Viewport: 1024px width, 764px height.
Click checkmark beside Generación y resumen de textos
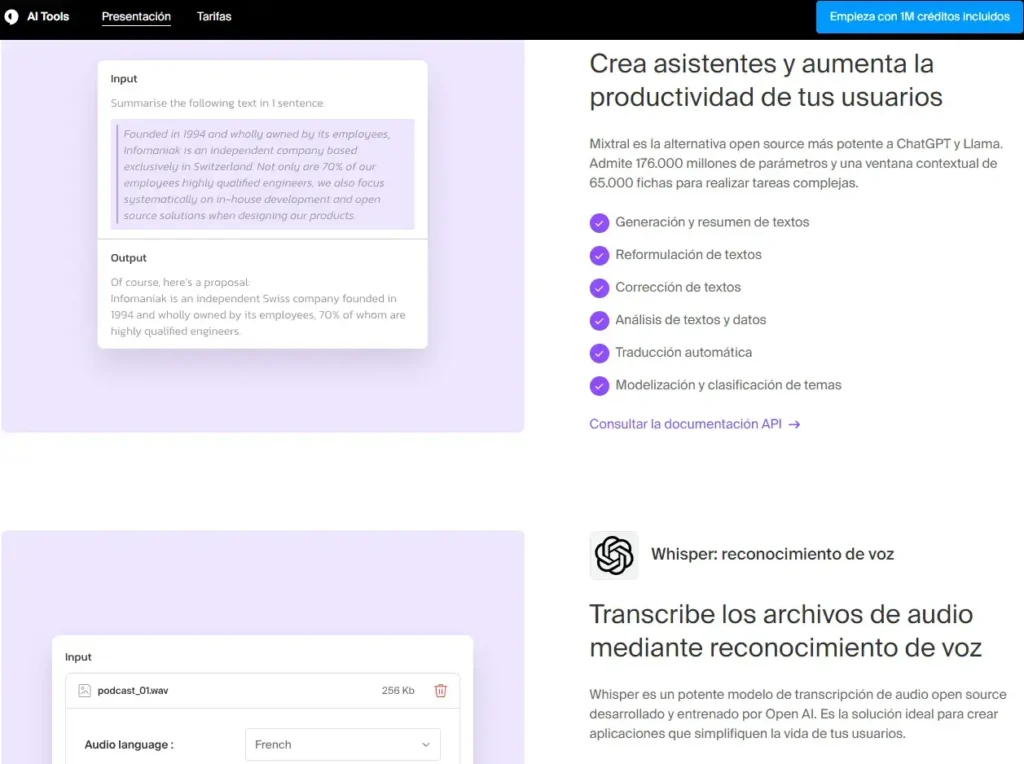coord(599,223)
